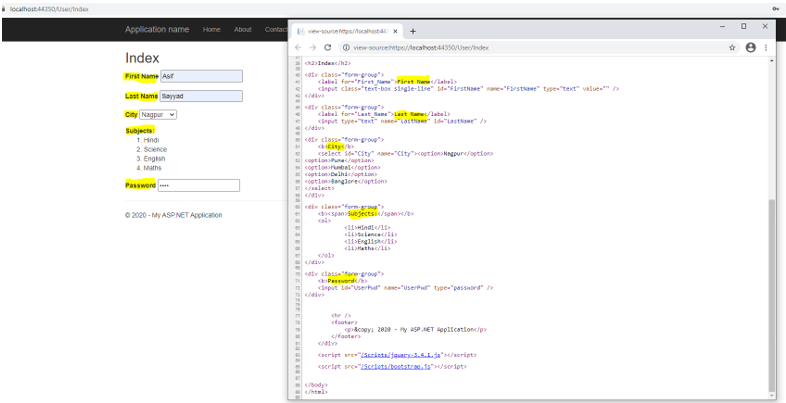
Task: Go back in the view-source browser window
Action: pyautogui.click(x=298, y=48)
